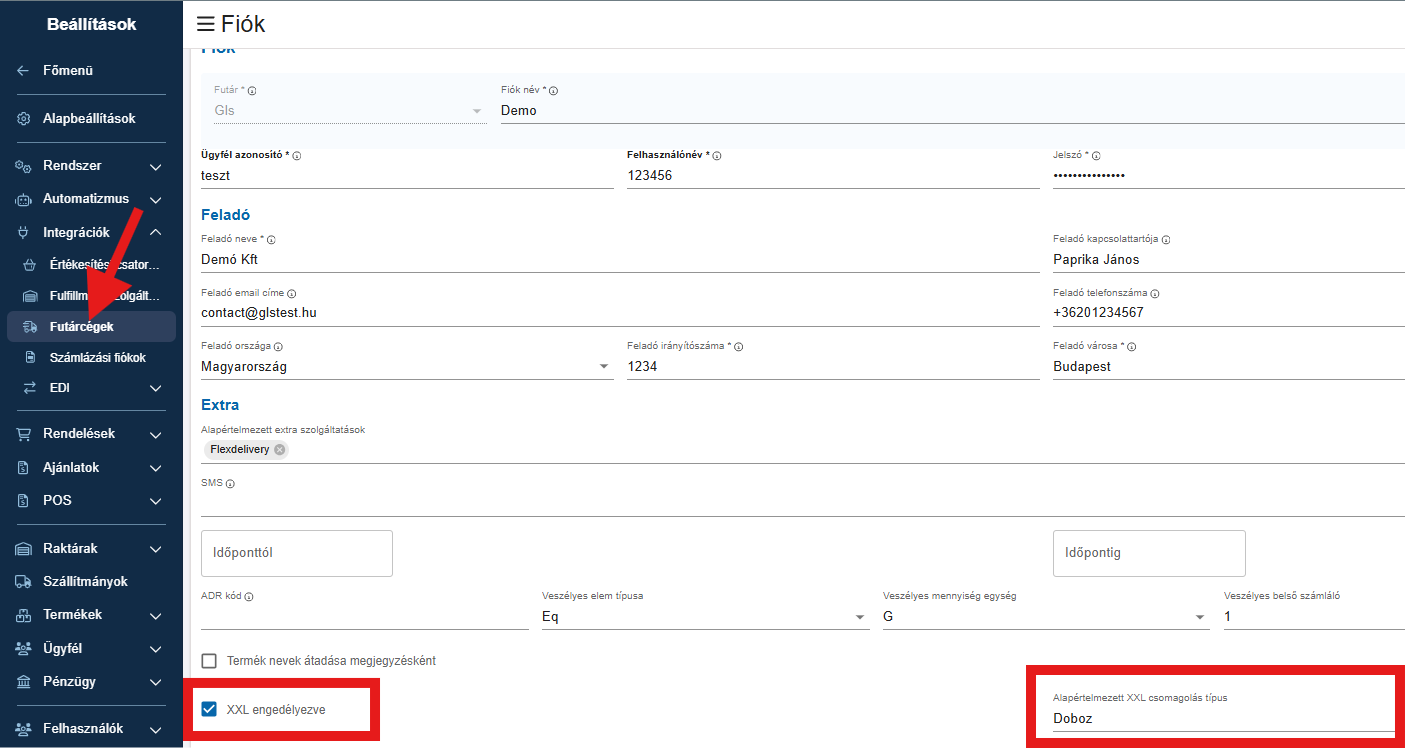The height and width of the screenshot is (749, 1406).
Task: Expand the EDI submenu chevron
Action: click(156, 388)
